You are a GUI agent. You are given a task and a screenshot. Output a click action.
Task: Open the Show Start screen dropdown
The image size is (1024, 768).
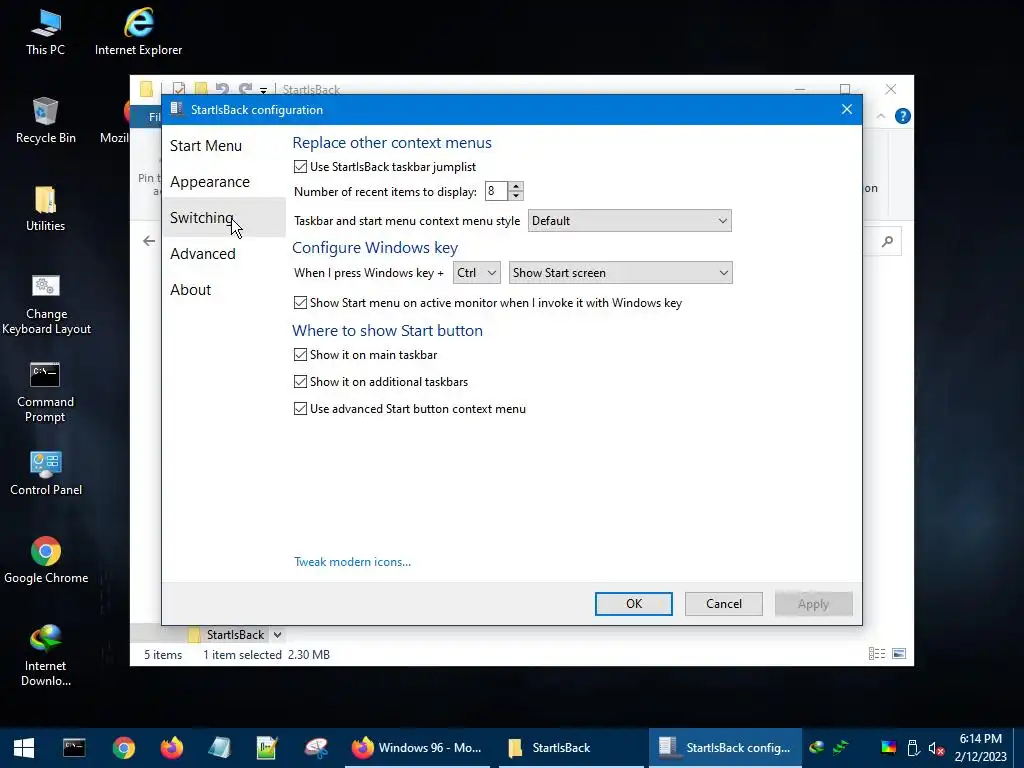tap(620, 273)
